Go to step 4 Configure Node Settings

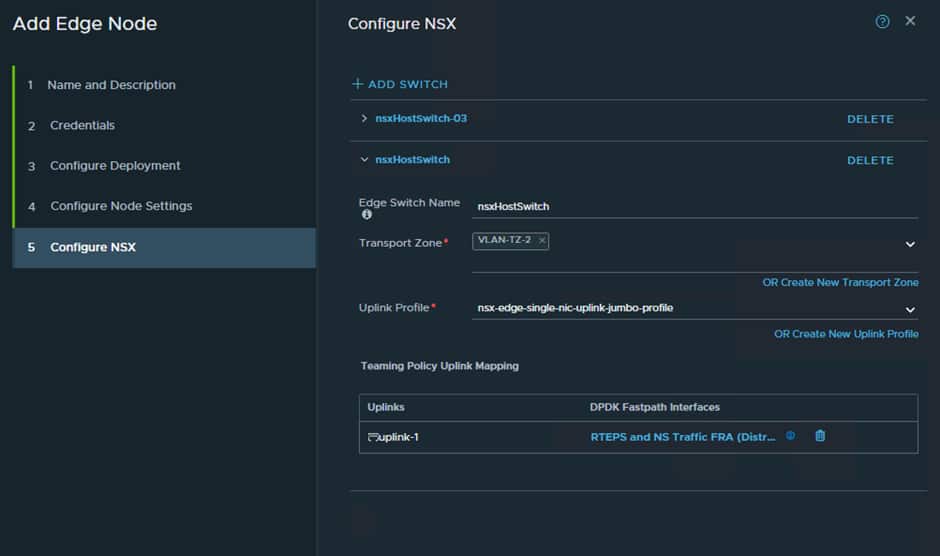[110, 206]
